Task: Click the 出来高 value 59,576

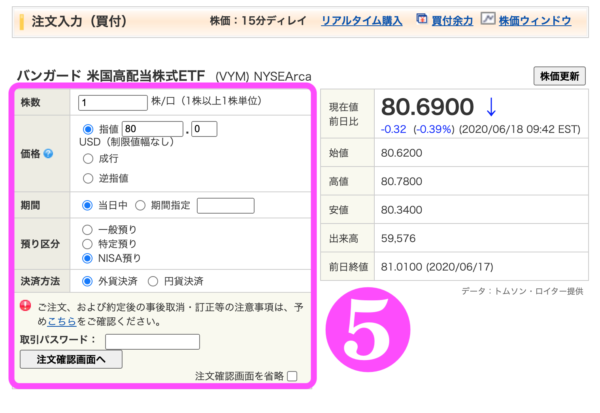Action: [398, 238]
